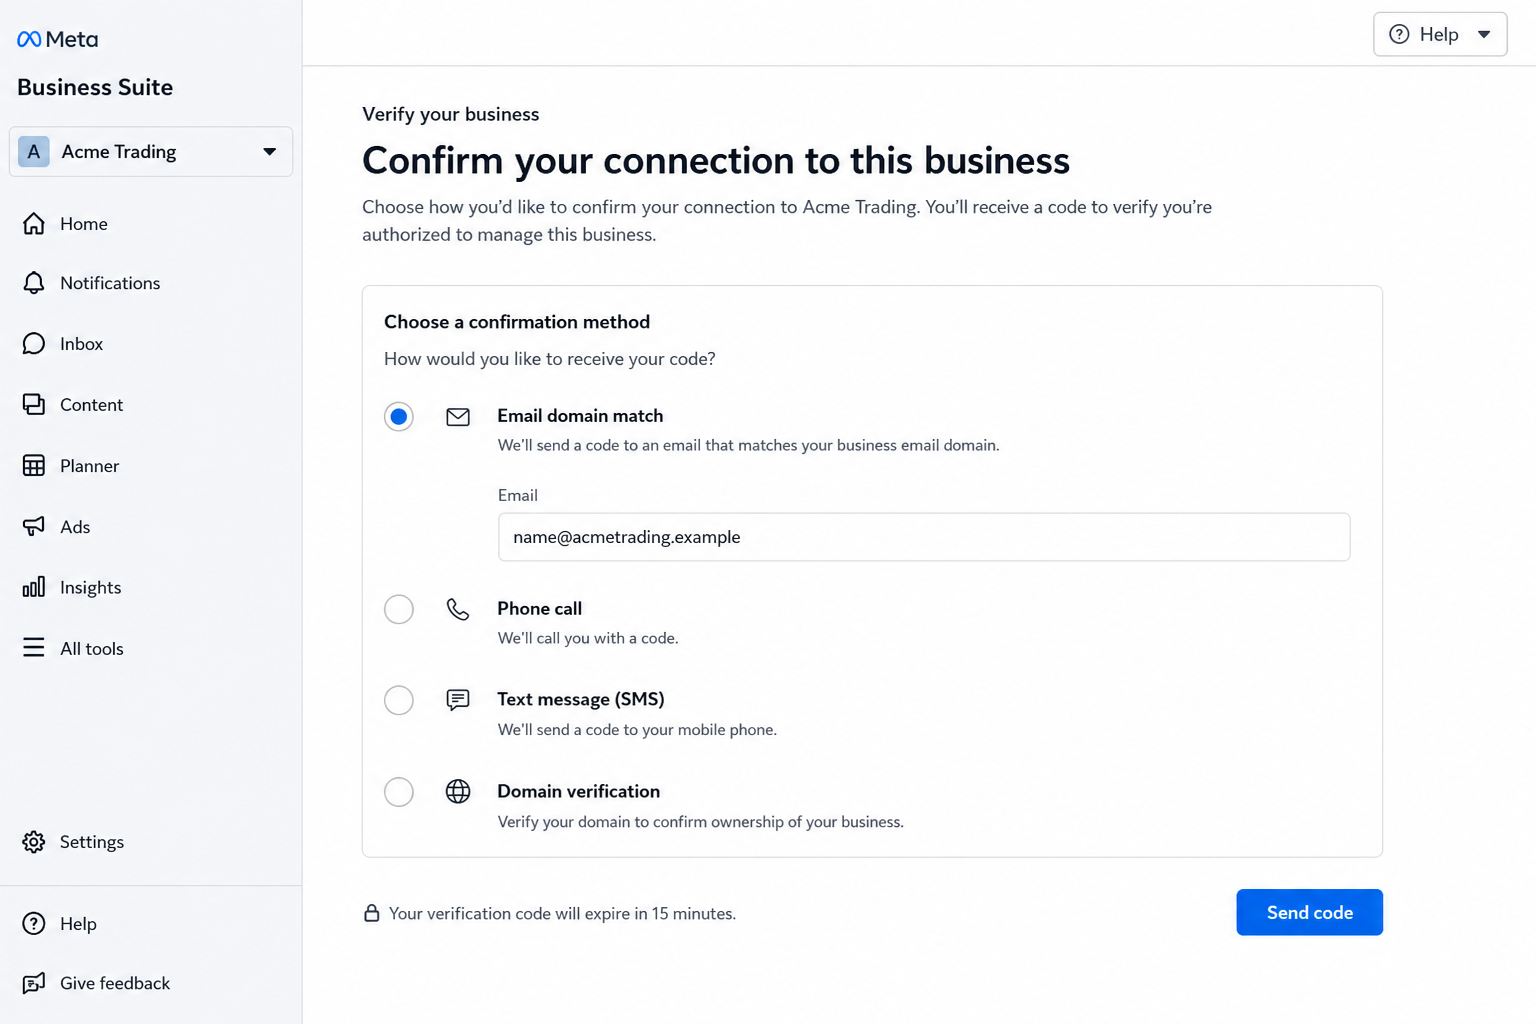Screen dimensions: 1536x1024
Task: Open the Acme Trading business account dropdown
Action: (151, 152)
